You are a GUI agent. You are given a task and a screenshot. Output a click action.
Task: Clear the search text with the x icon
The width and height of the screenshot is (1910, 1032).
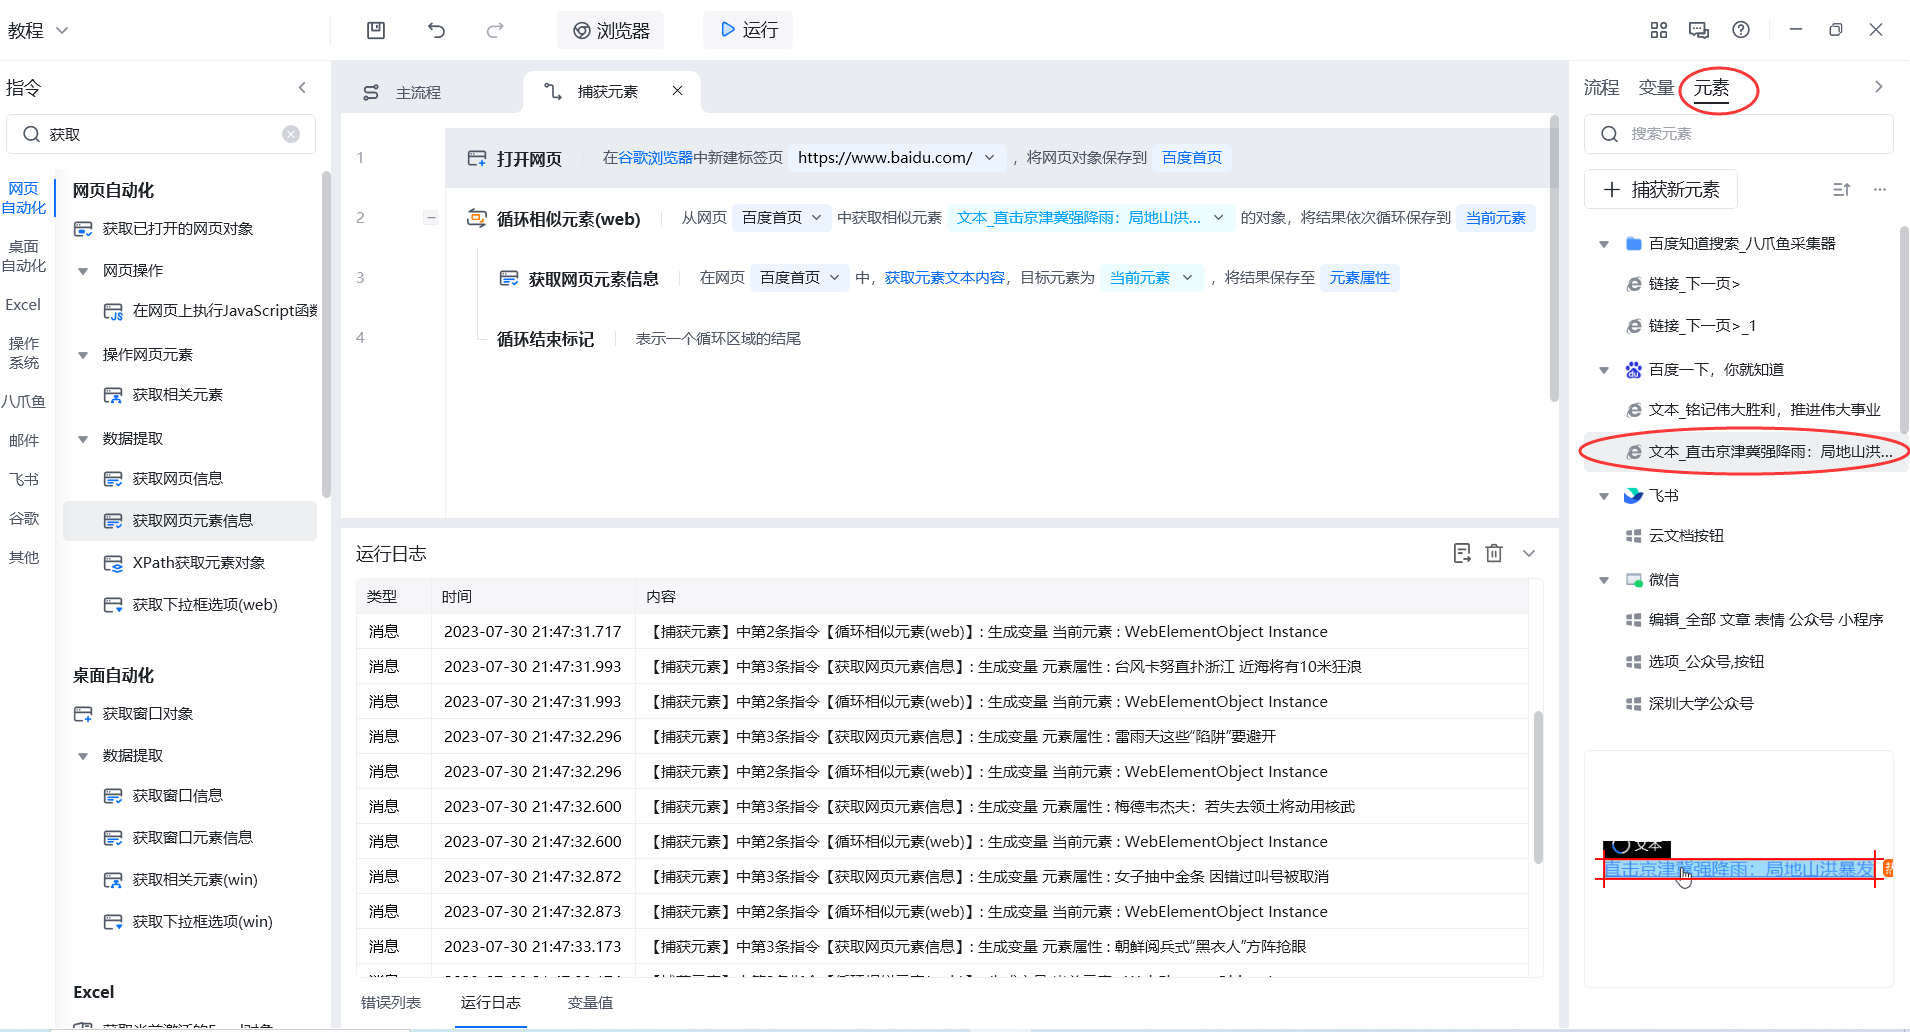click(291, 134)
